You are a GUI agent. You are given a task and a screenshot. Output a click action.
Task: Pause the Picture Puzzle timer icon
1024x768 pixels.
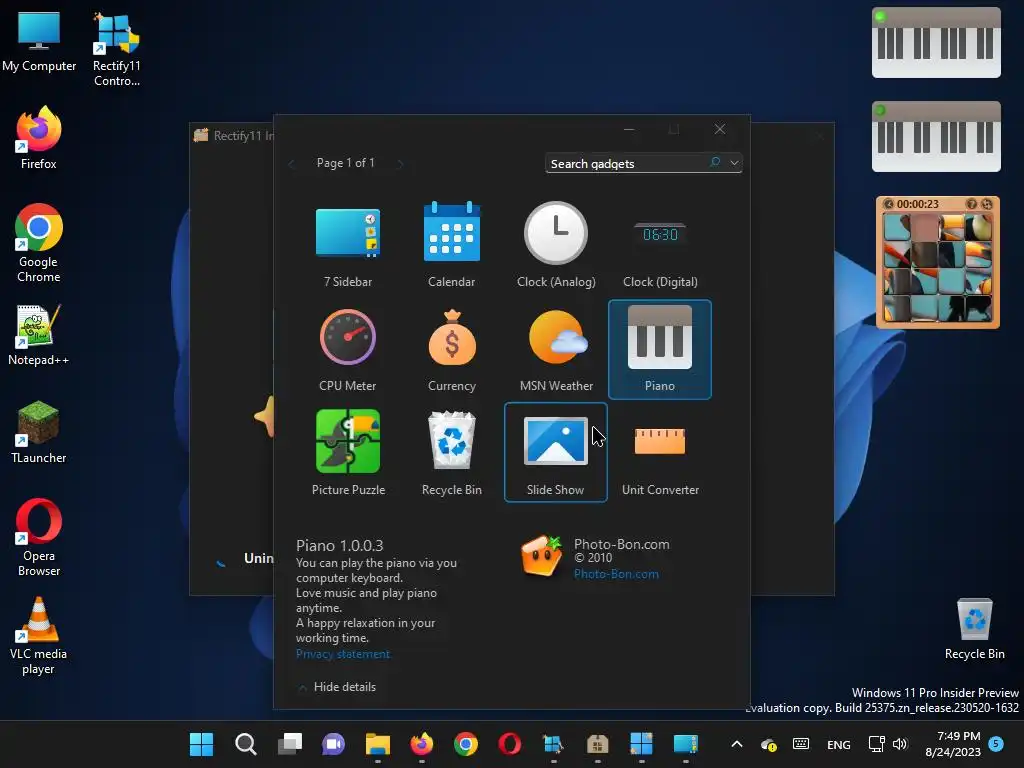[x=888, y=204]
